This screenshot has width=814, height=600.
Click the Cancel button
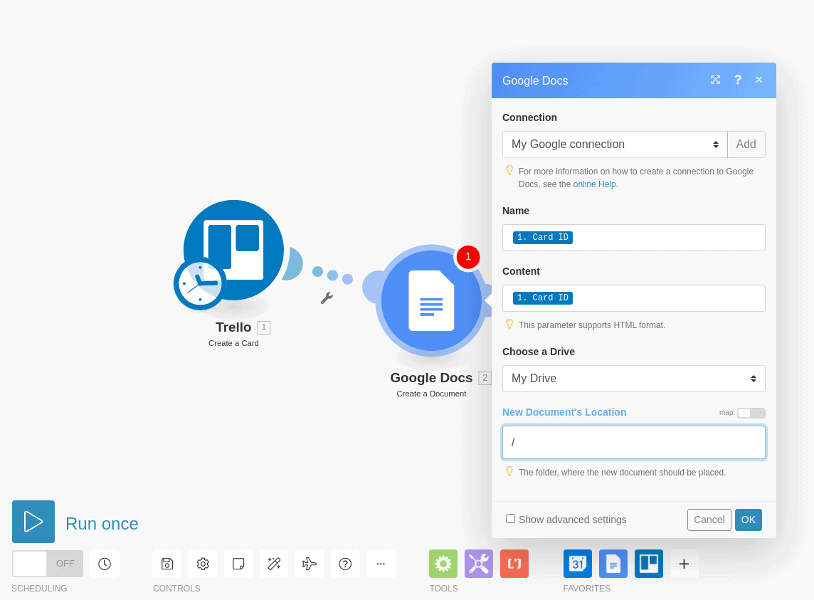click(x=709, y=520)
